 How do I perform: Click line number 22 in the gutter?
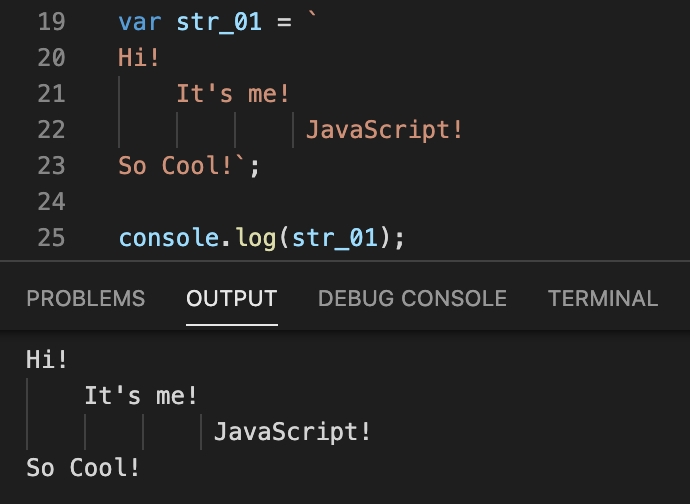coord(51,130)
